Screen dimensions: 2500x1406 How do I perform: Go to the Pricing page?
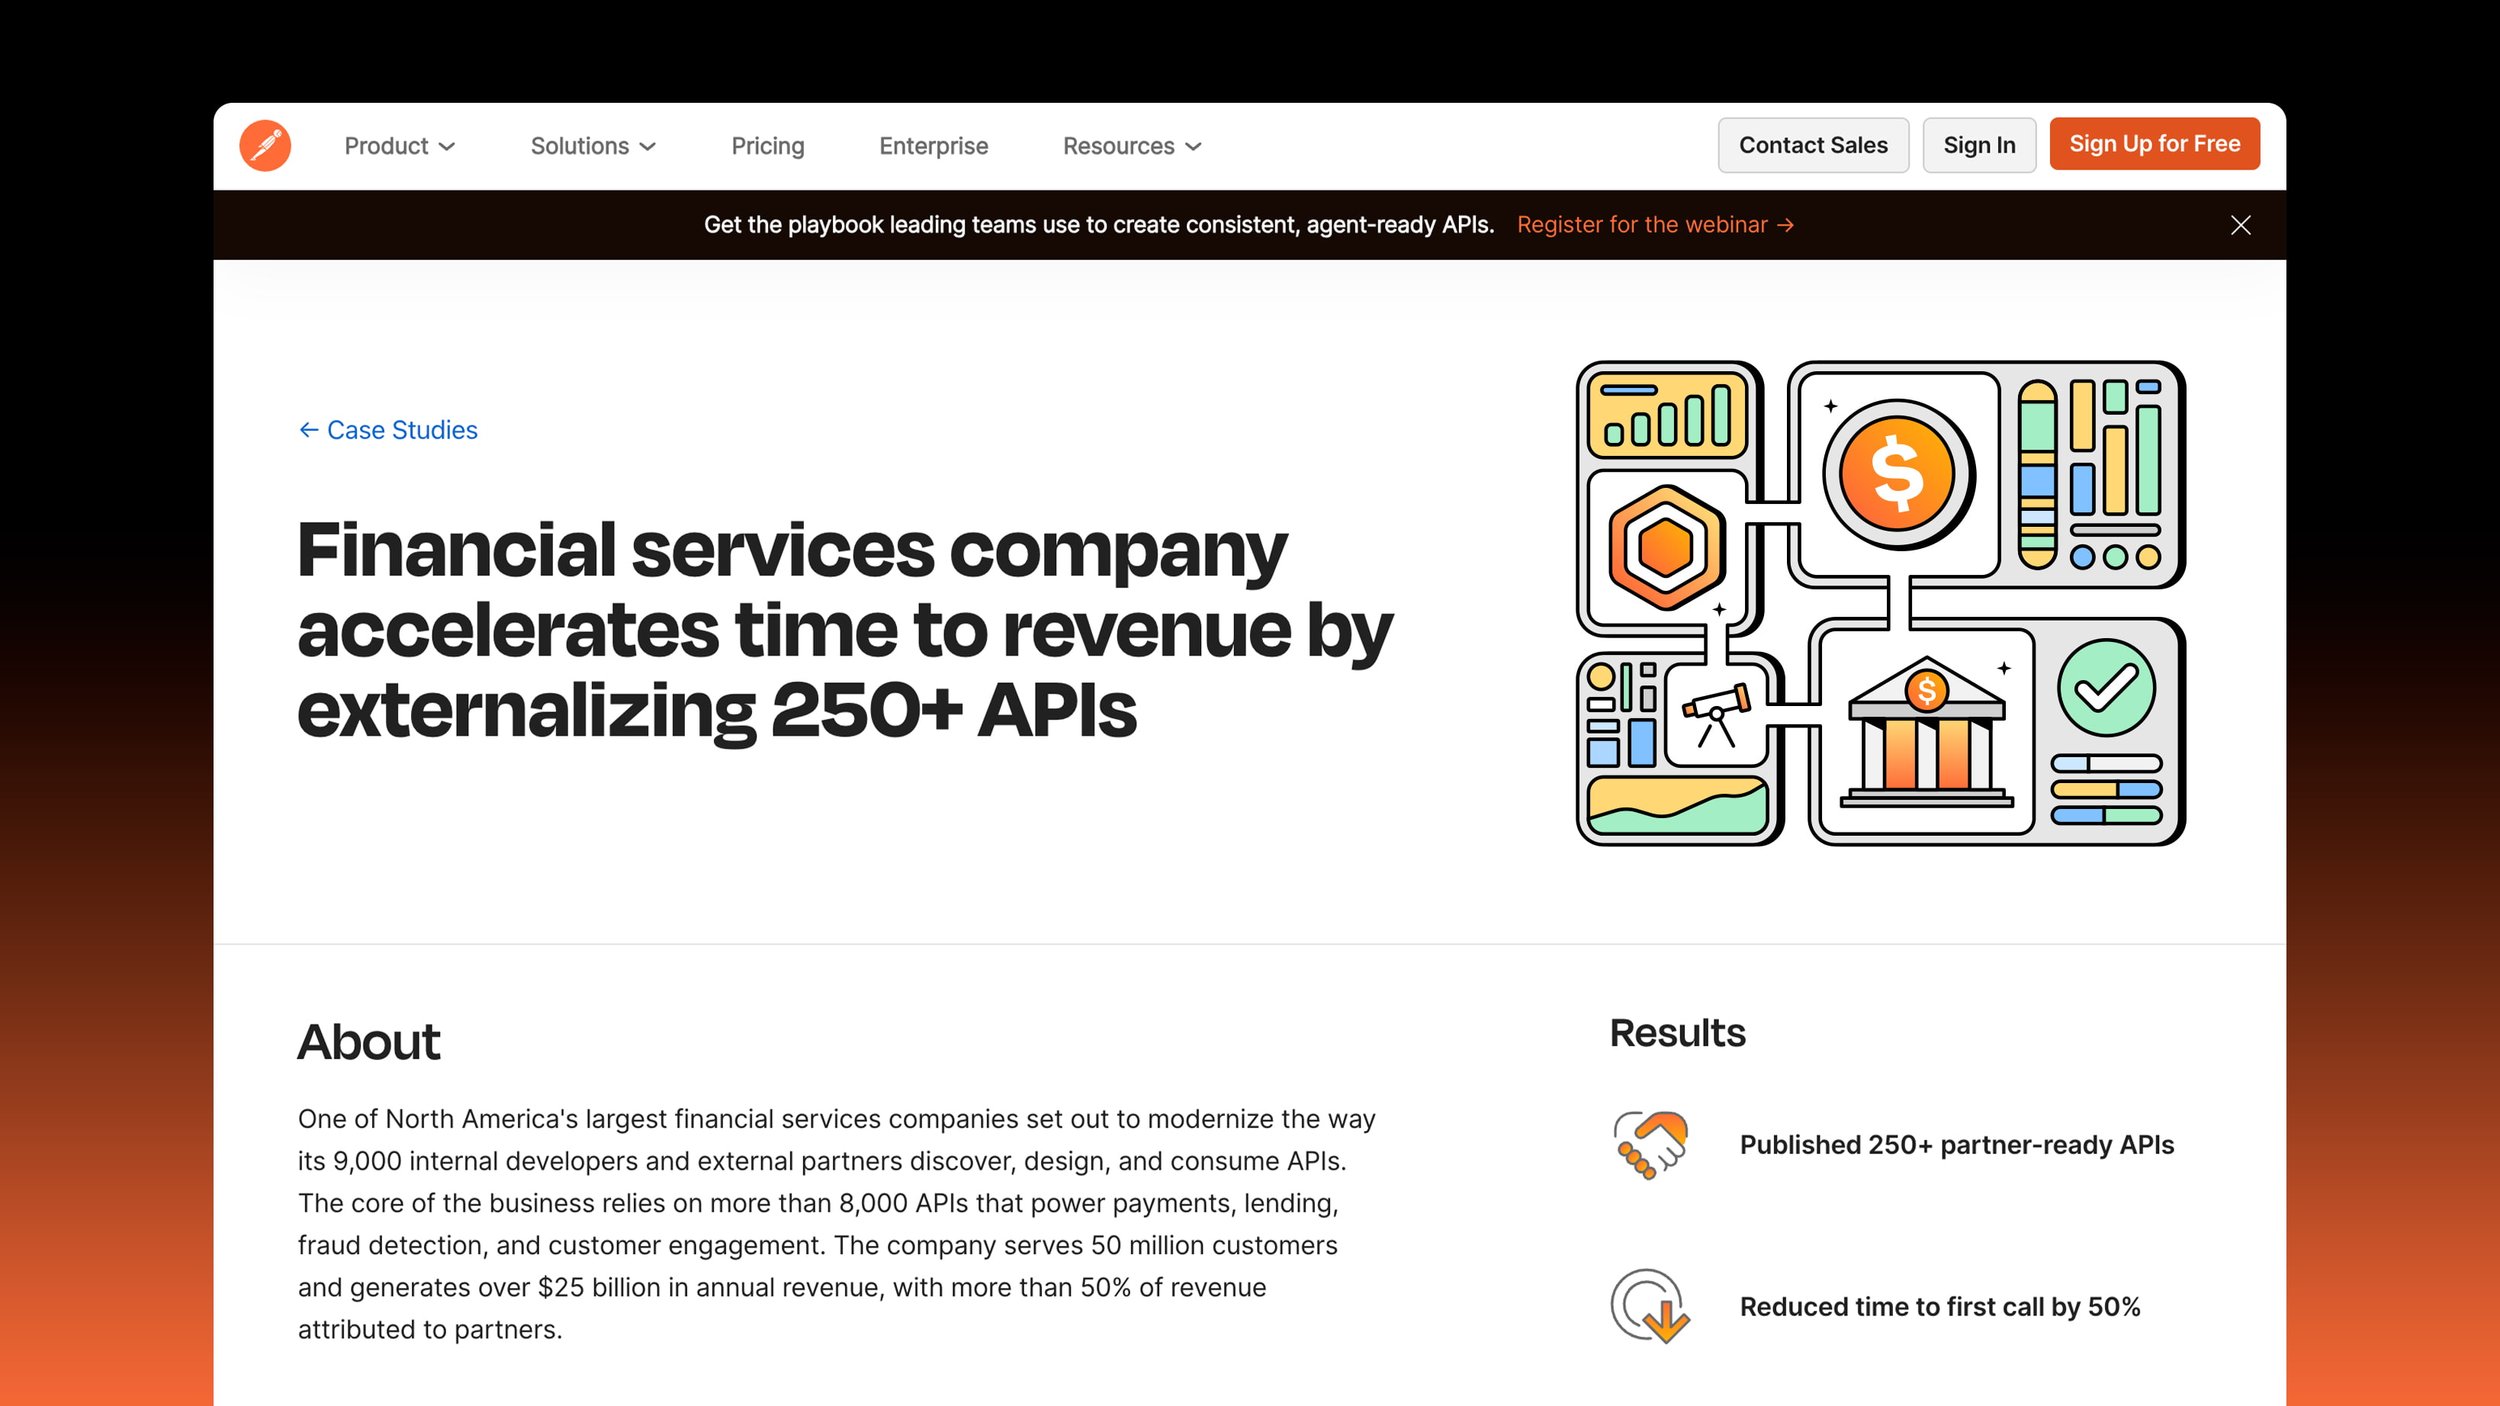767,146
